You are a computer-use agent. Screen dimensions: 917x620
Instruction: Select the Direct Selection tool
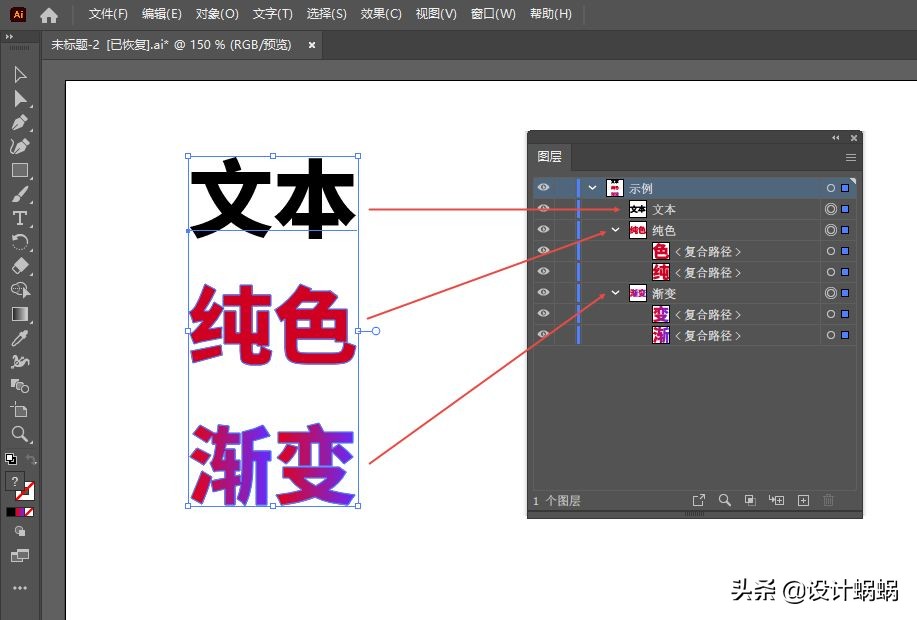[20, 99]
